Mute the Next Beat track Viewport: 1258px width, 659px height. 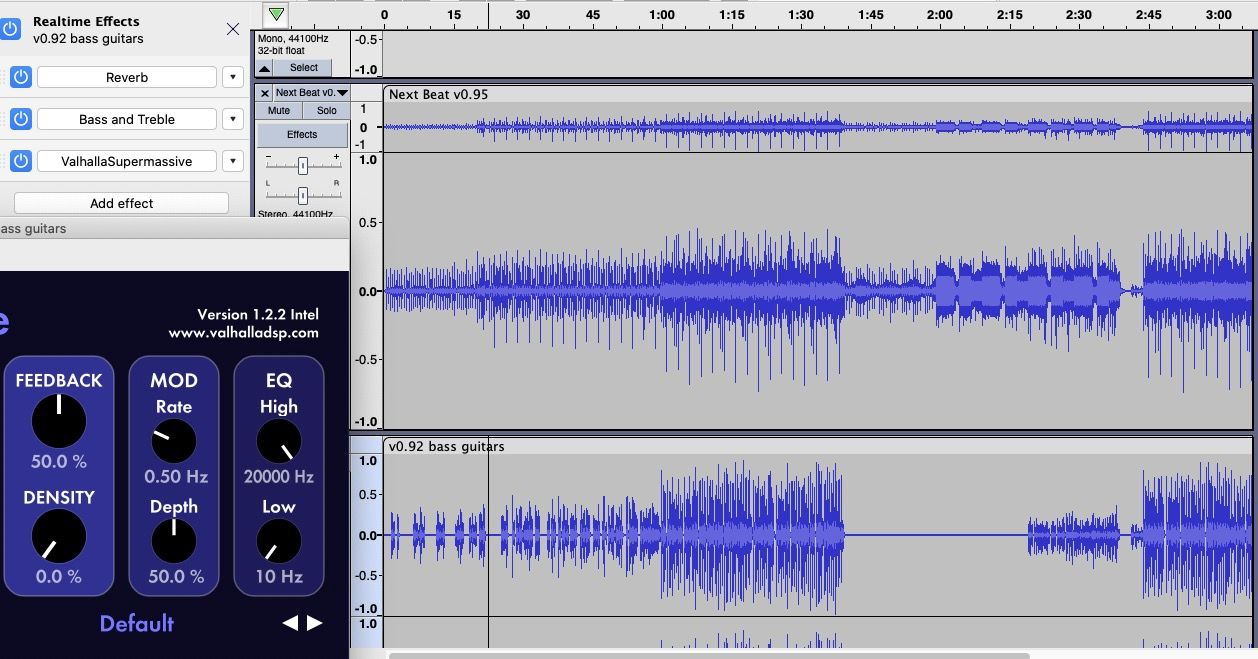point(279,111)
